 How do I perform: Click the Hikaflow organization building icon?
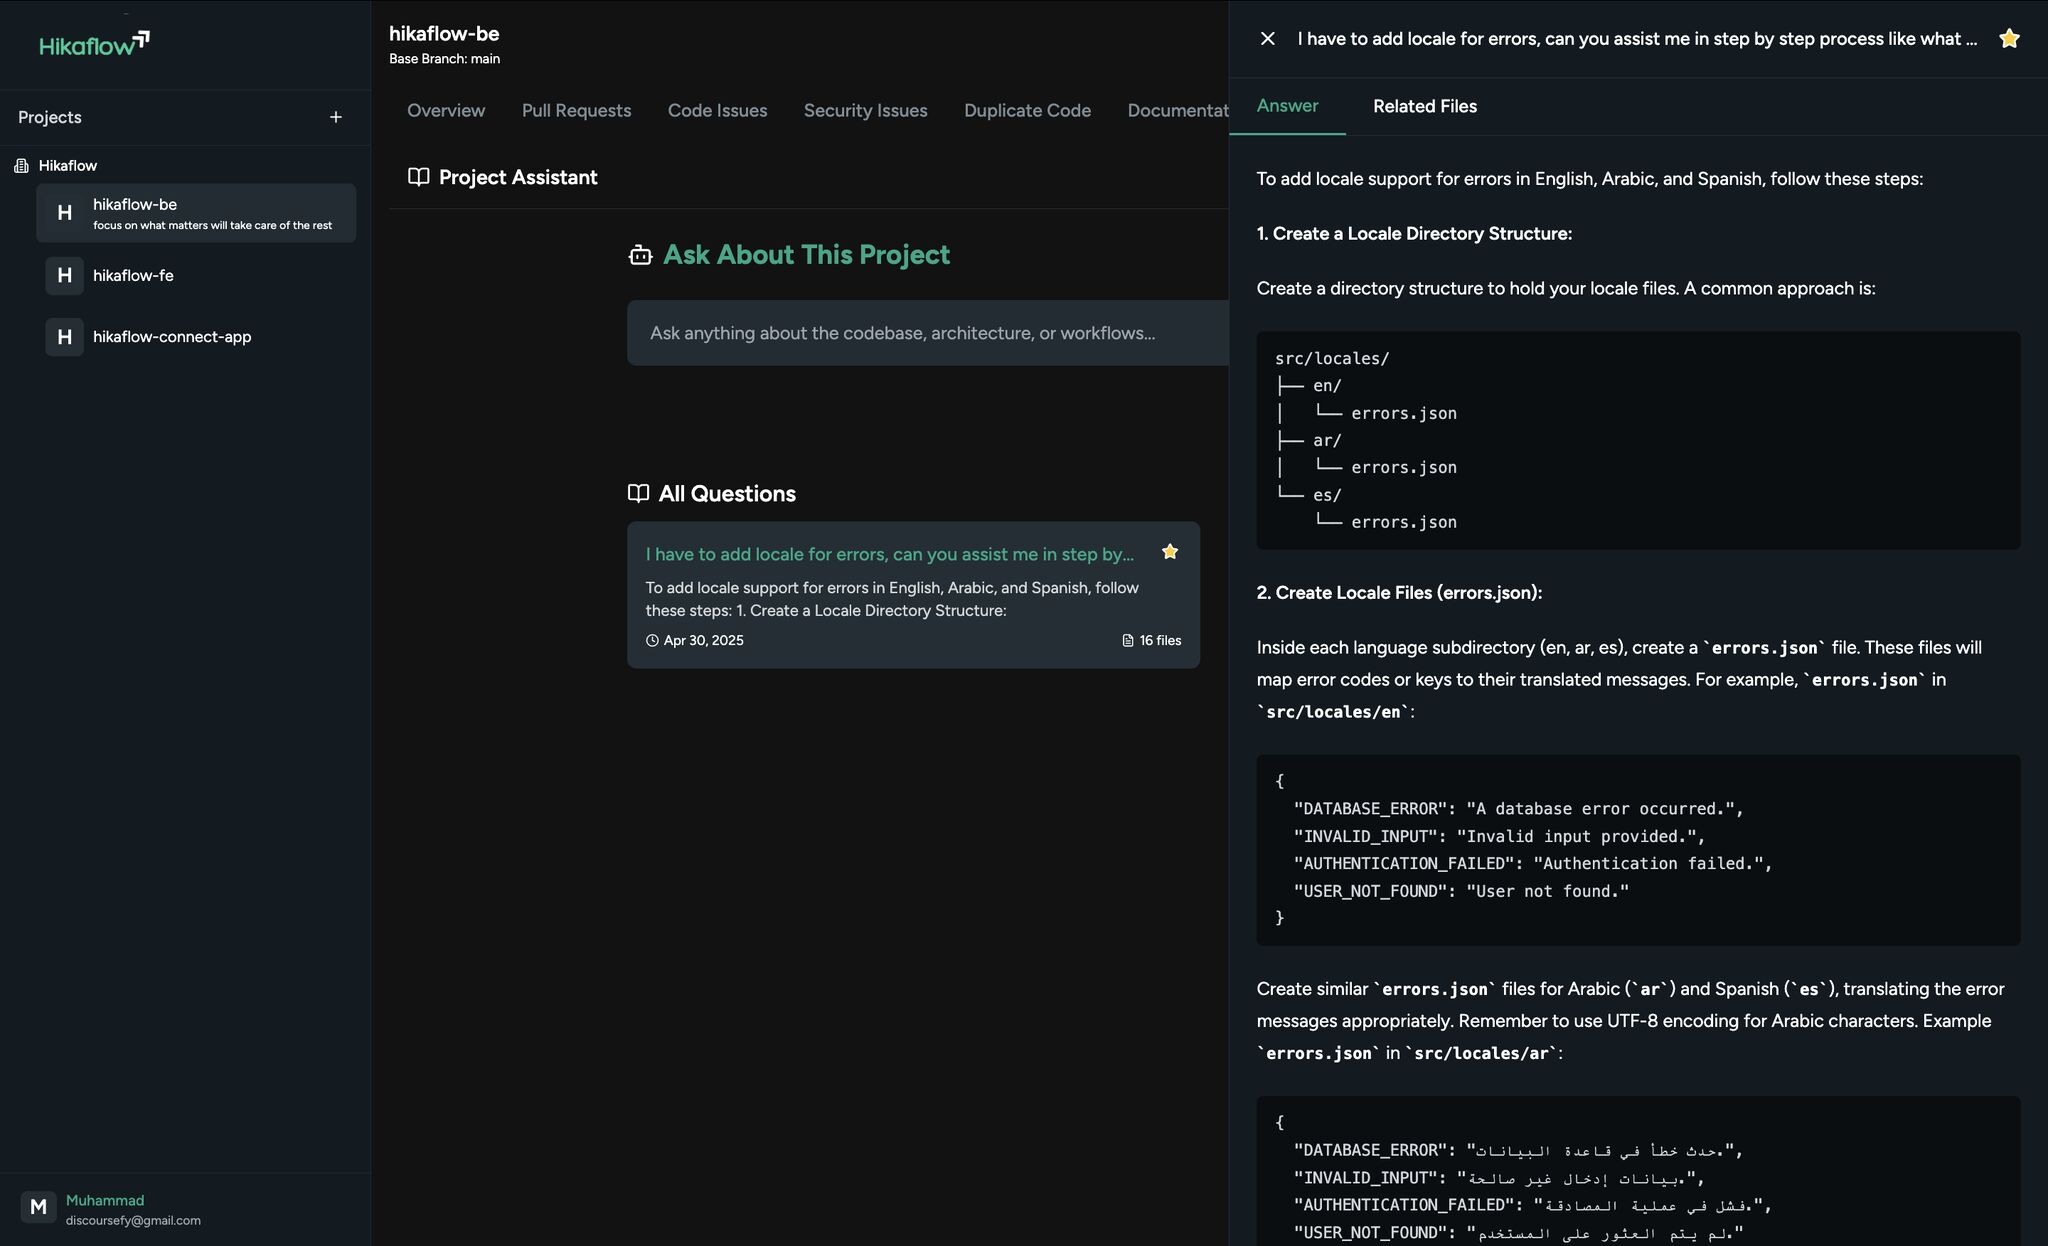click(x=21, y=166)
